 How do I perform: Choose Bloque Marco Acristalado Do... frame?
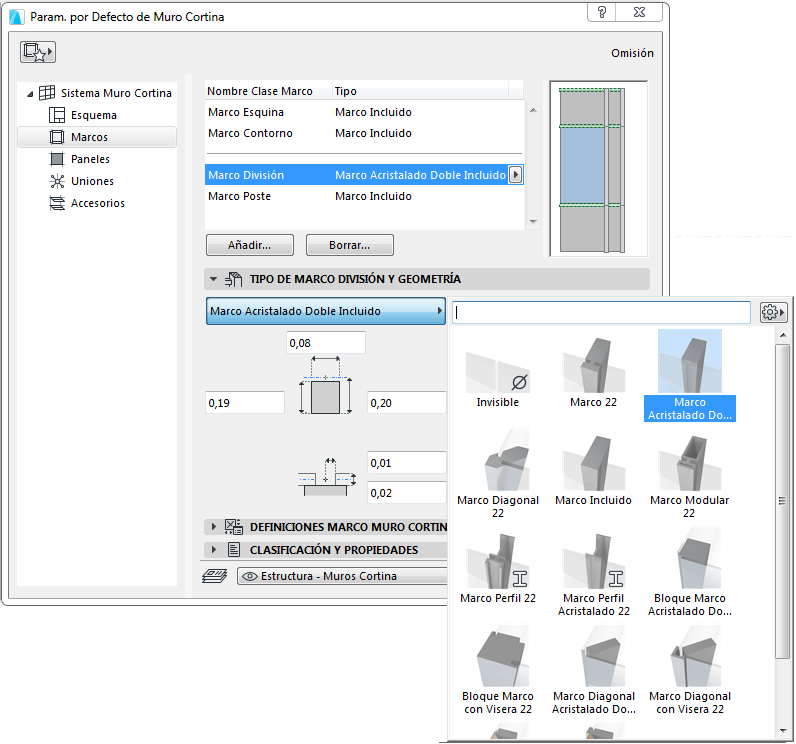689,572
